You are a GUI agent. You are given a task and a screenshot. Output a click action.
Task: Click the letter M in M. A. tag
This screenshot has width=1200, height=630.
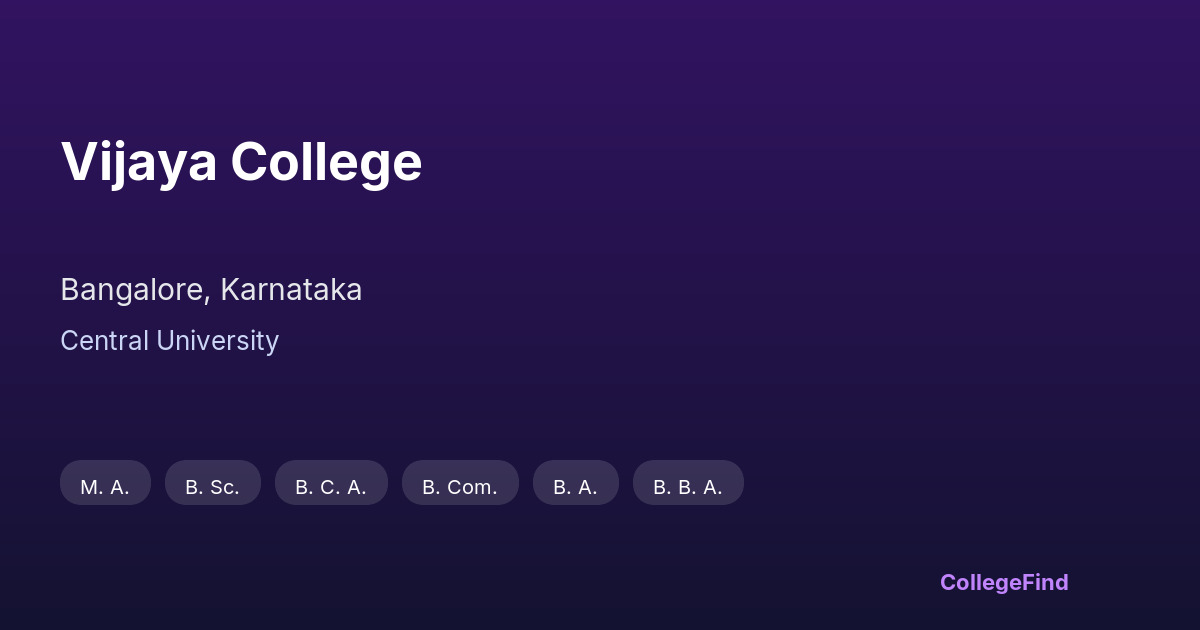[x=88, y=487]
